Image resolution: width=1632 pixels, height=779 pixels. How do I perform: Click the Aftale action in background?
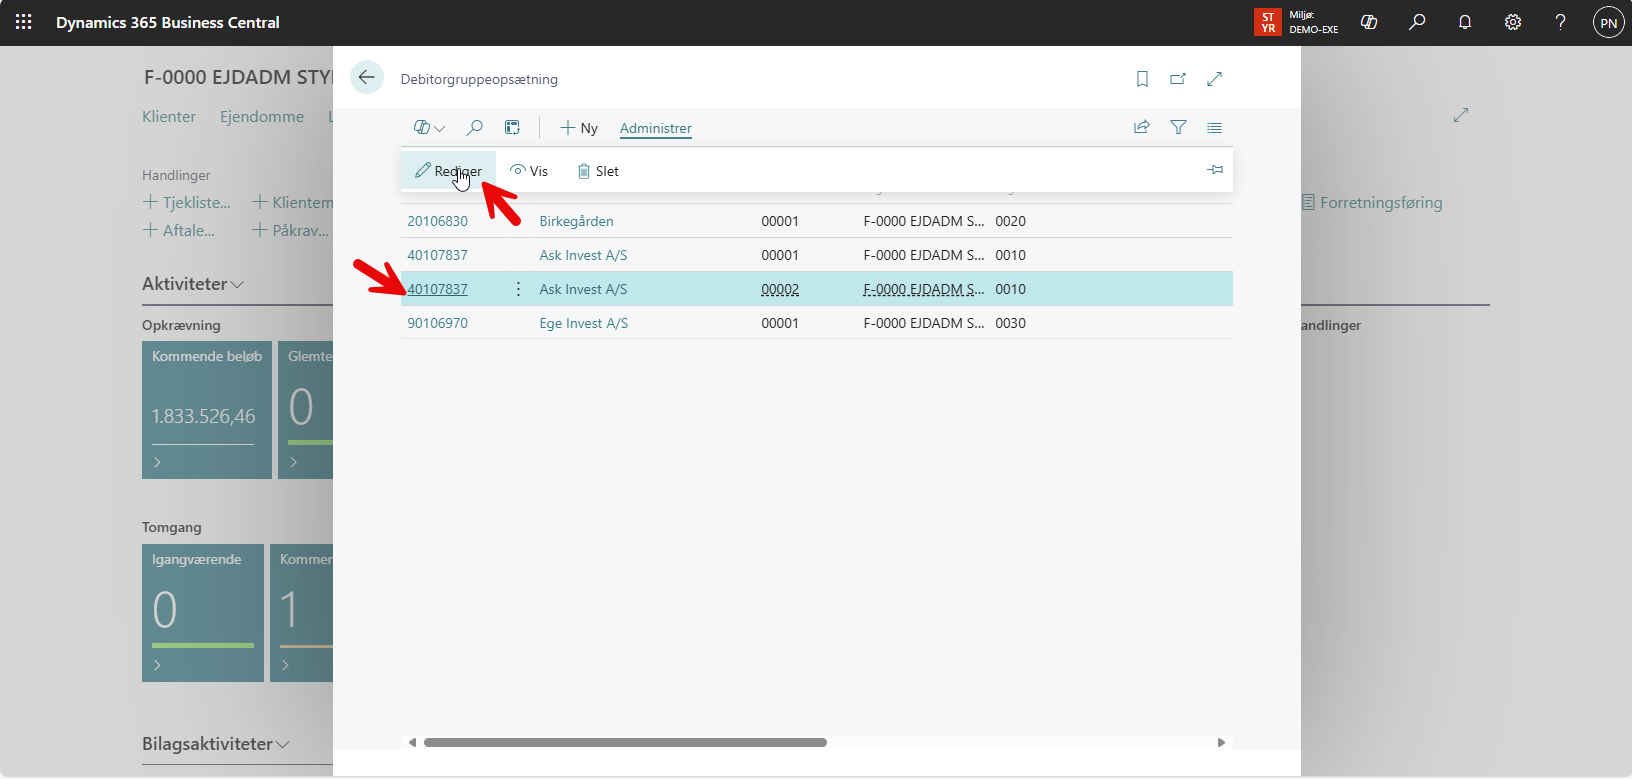[179, 230]
